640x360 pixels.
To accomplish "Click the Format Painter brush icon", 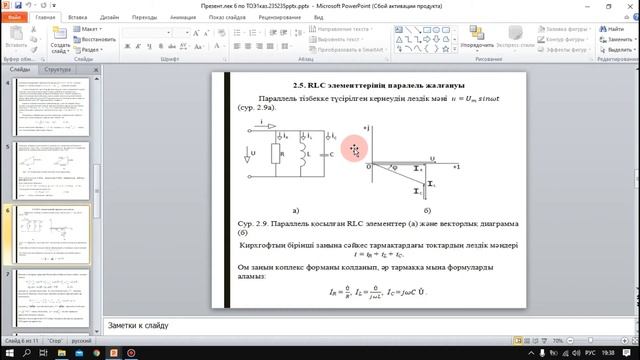I will tap(33, 49).
